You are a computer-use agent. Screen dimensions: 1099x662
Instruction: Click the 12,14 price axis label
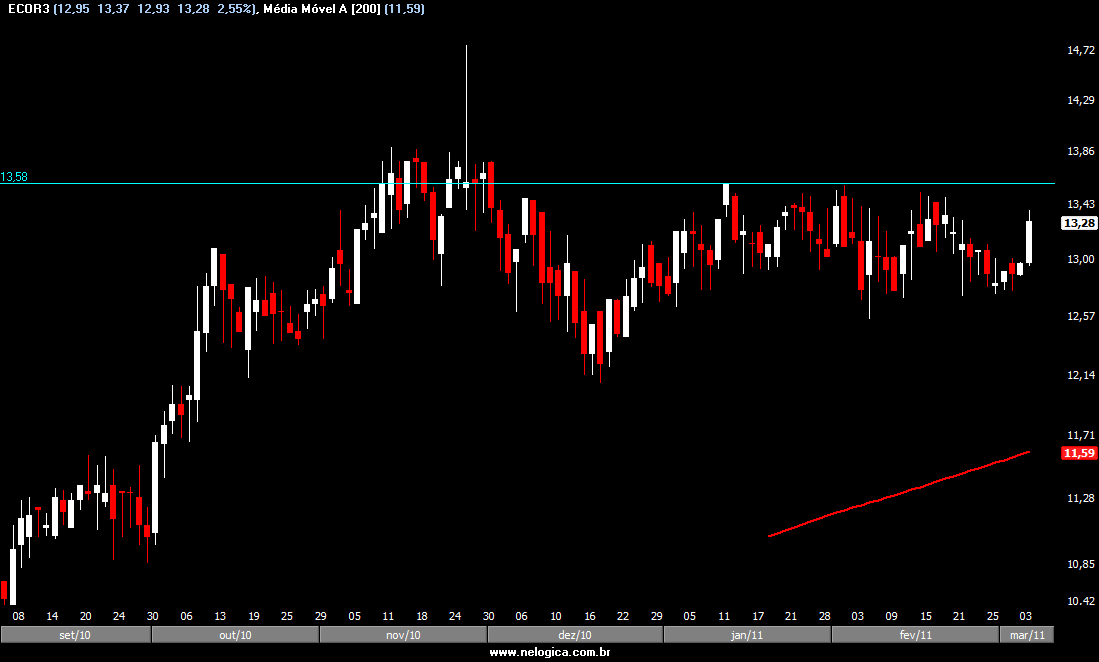click(1081, 375)
